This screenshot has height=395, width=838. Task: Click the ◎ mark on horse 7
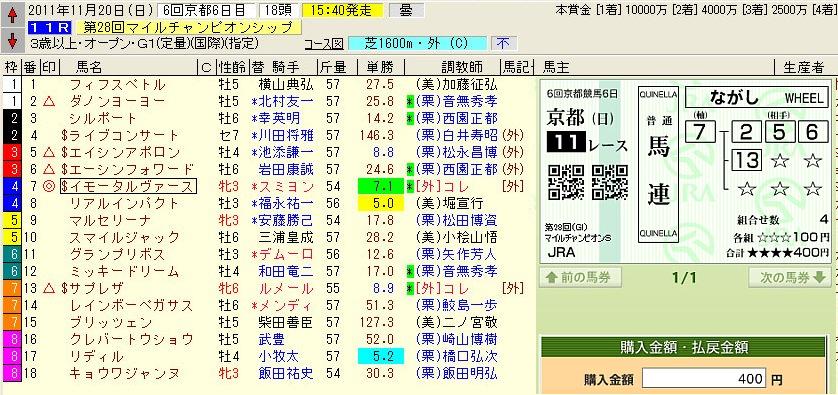[50, 186]
